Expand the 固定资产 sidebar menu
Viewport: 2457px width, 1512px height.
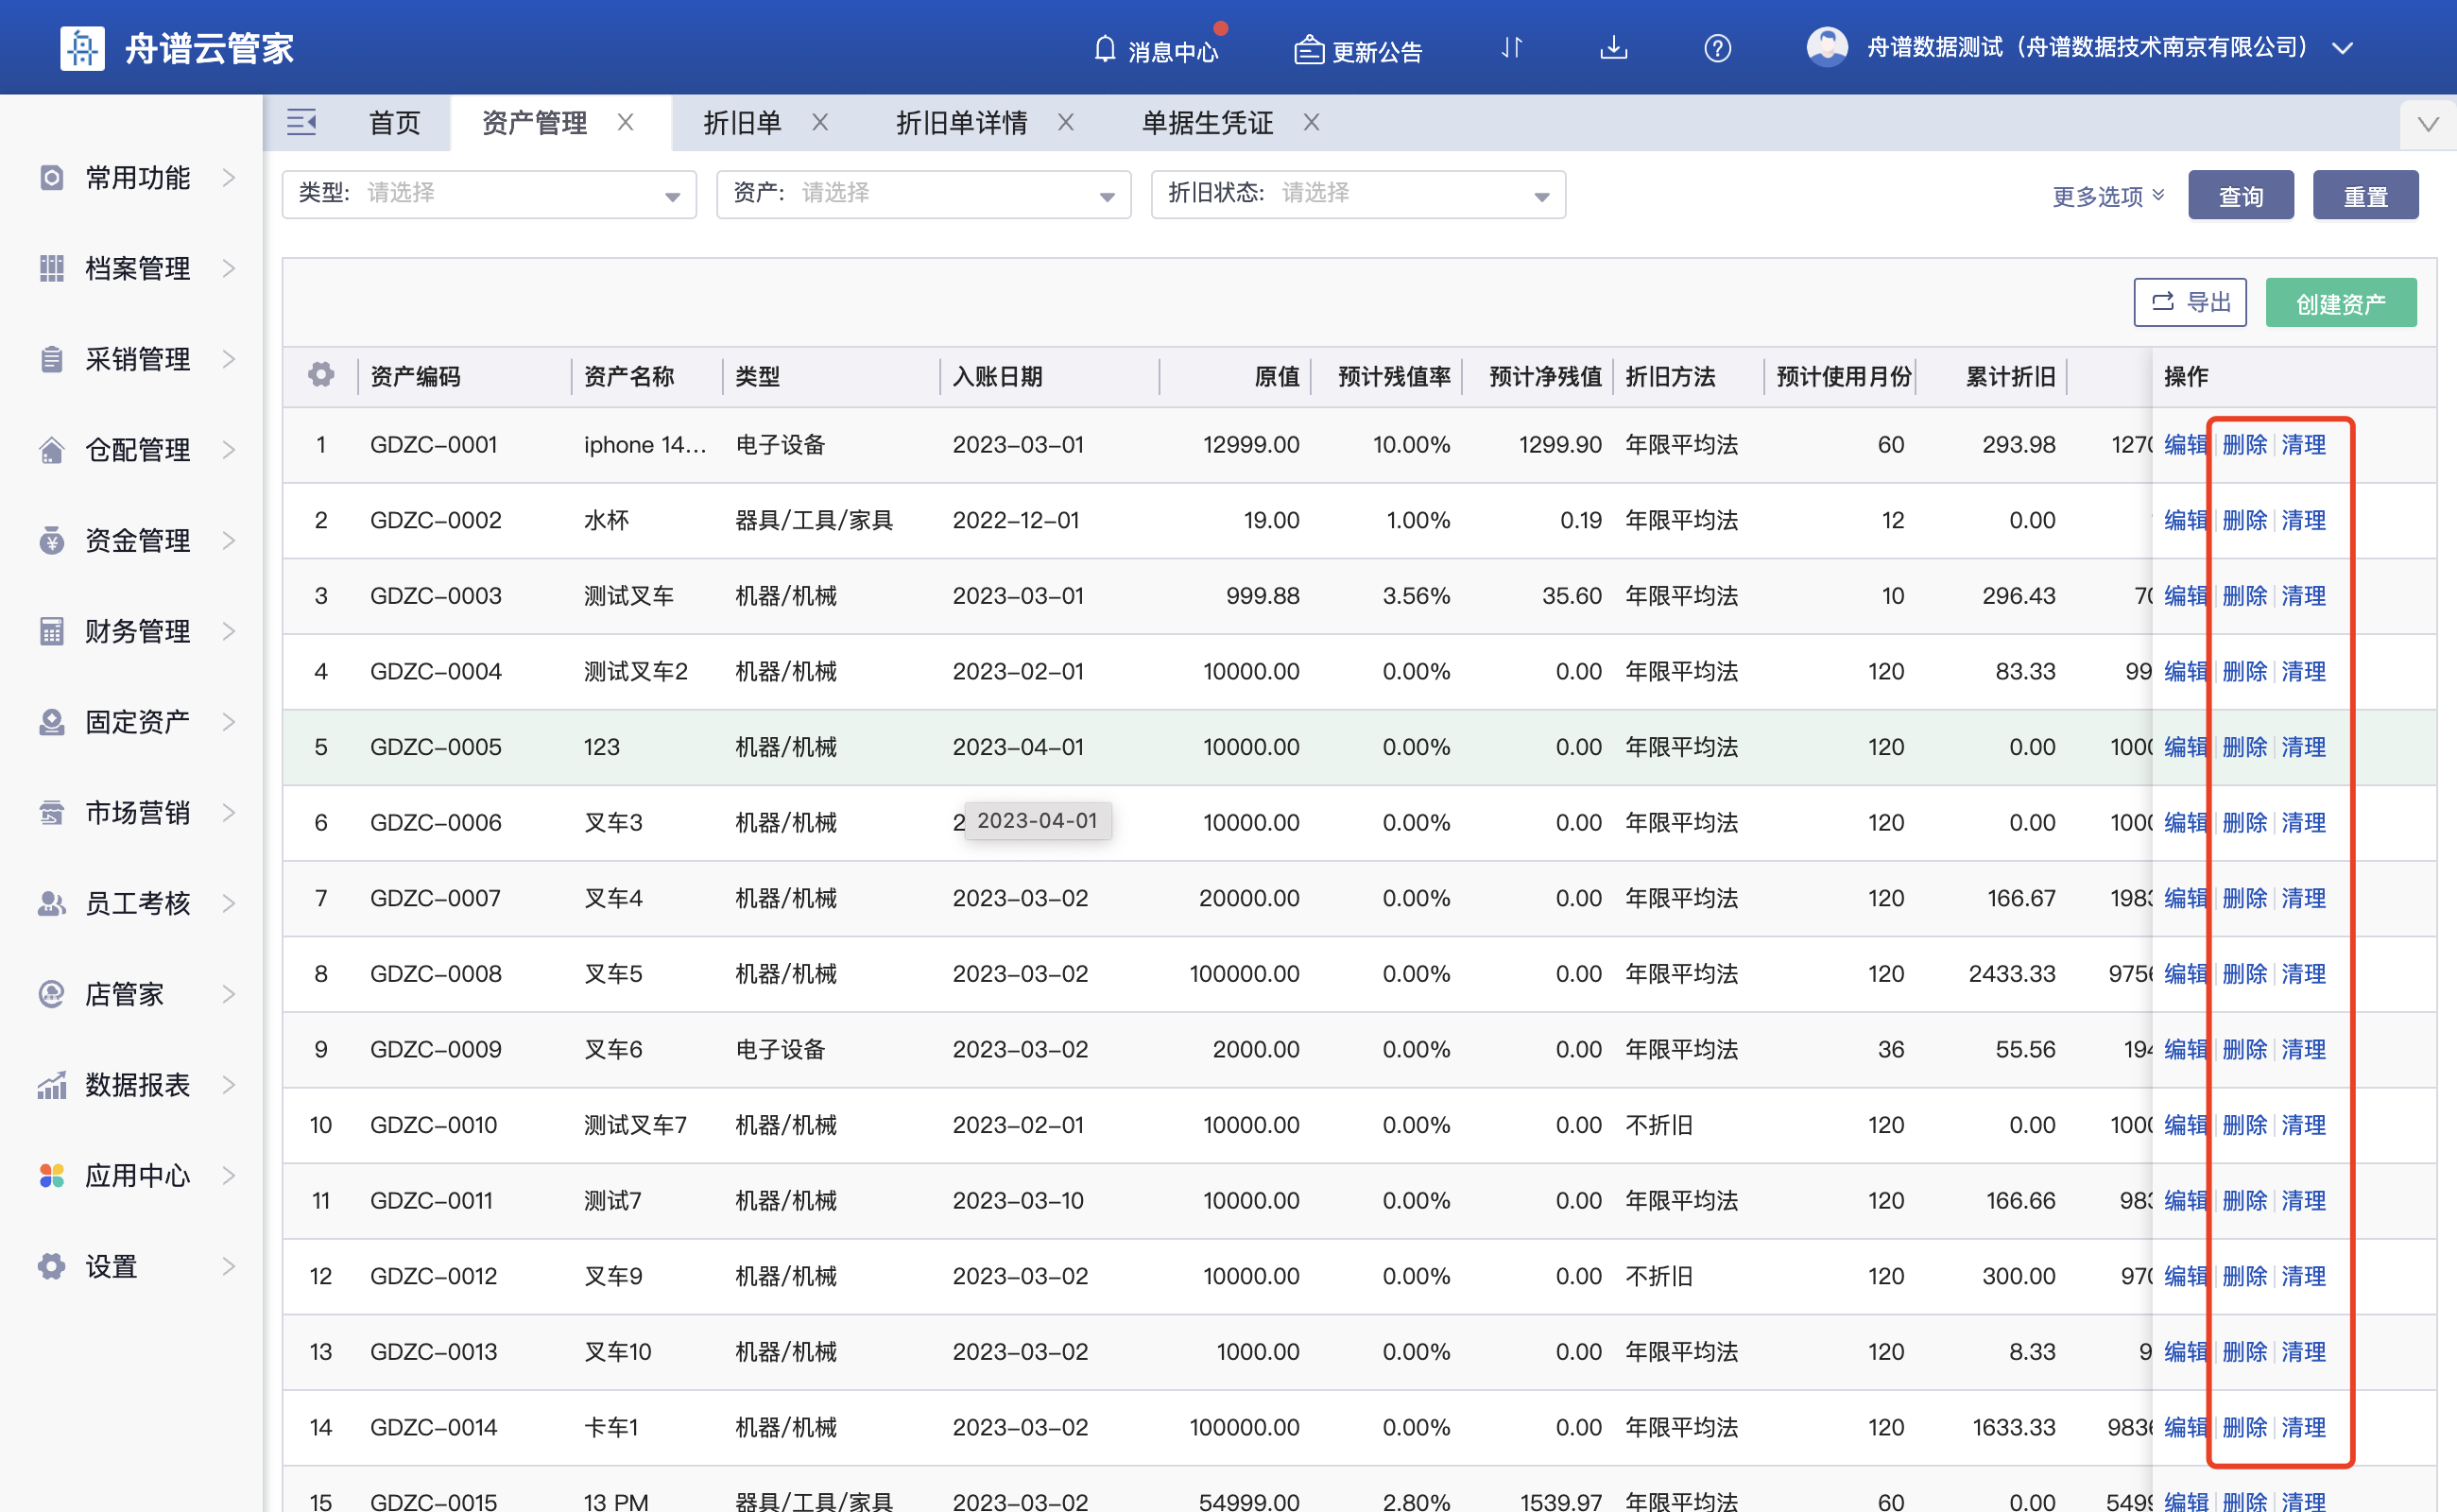[x=137, y=722]
